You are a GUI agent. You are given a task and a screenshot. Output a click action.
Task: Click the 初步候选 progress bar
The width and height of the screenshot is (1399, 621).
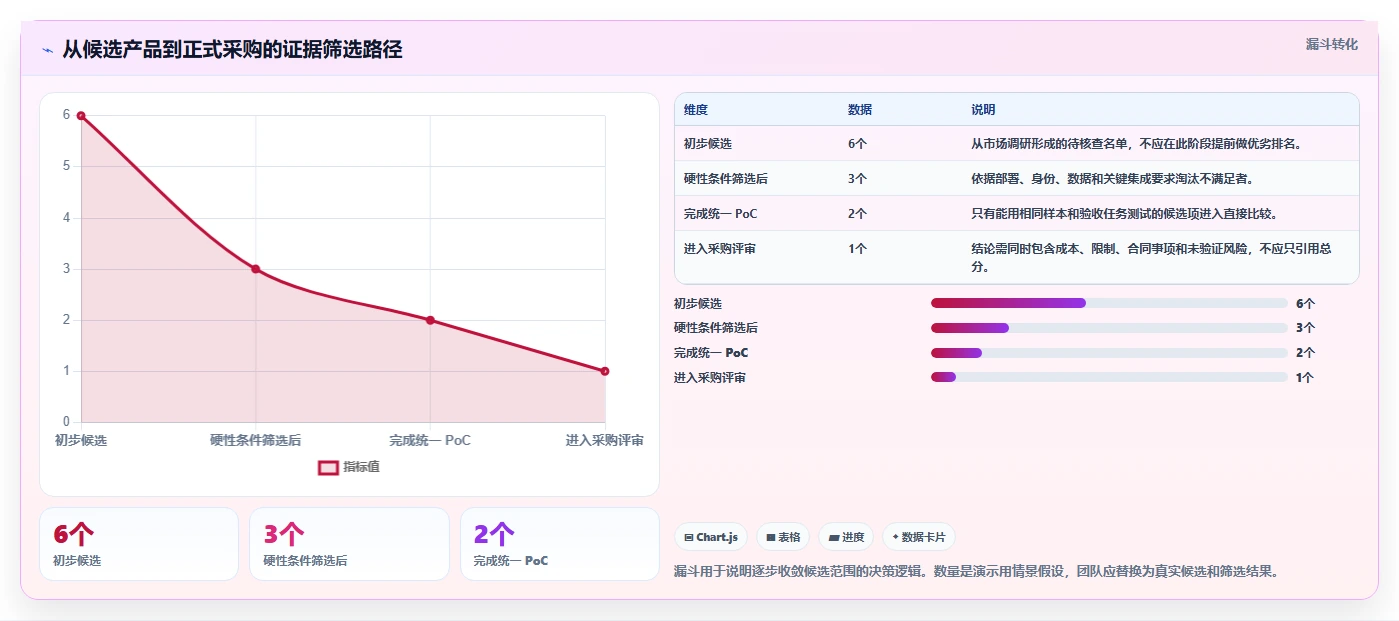point(1109,303)
